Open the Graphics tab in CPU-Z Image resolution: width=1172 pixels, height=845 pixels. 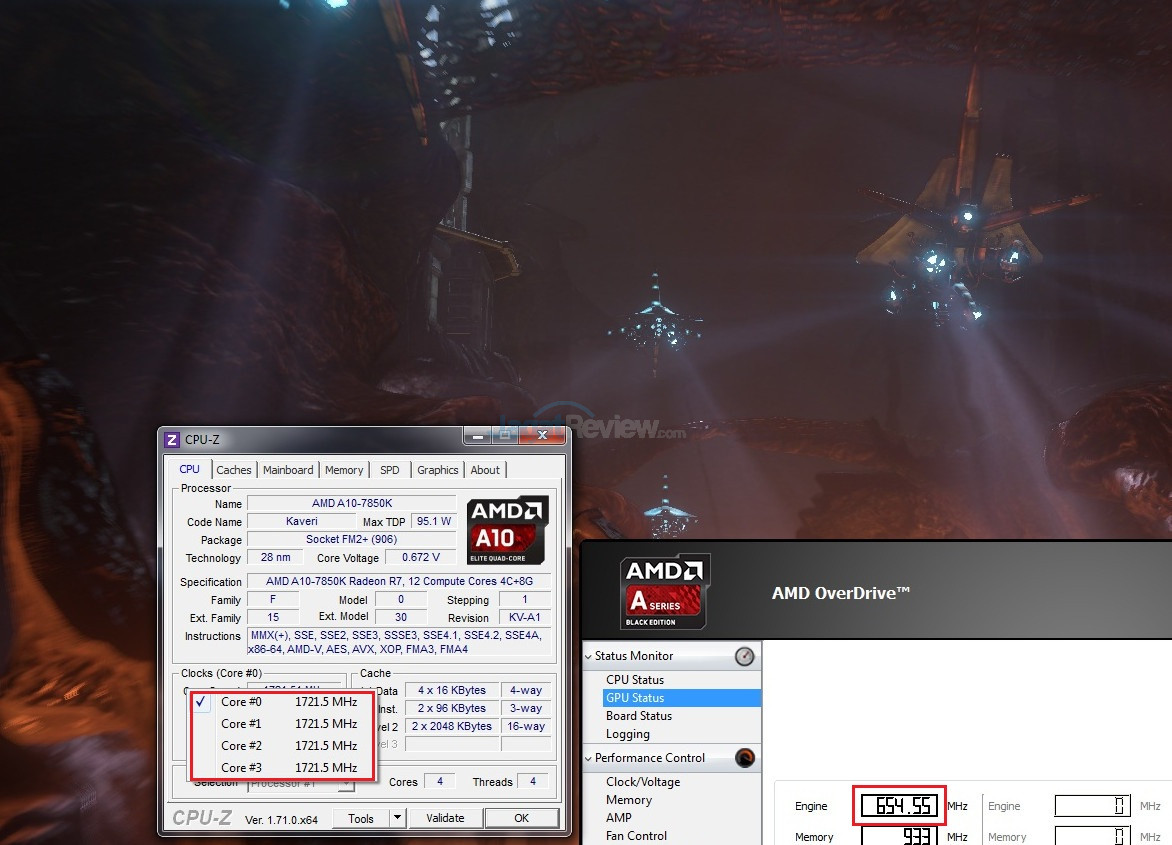tap(437, 470)
